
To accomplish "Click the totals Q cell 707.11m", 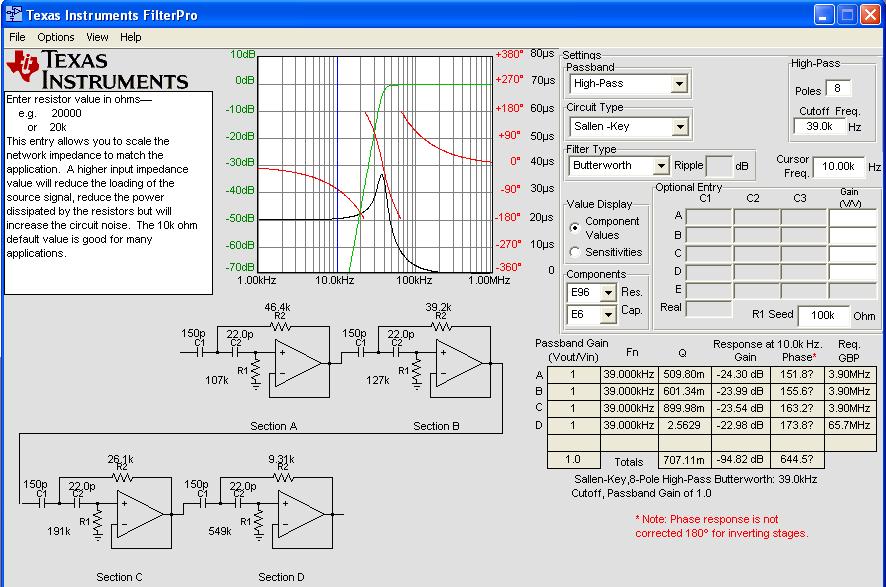I will click(x=684, y=460).
